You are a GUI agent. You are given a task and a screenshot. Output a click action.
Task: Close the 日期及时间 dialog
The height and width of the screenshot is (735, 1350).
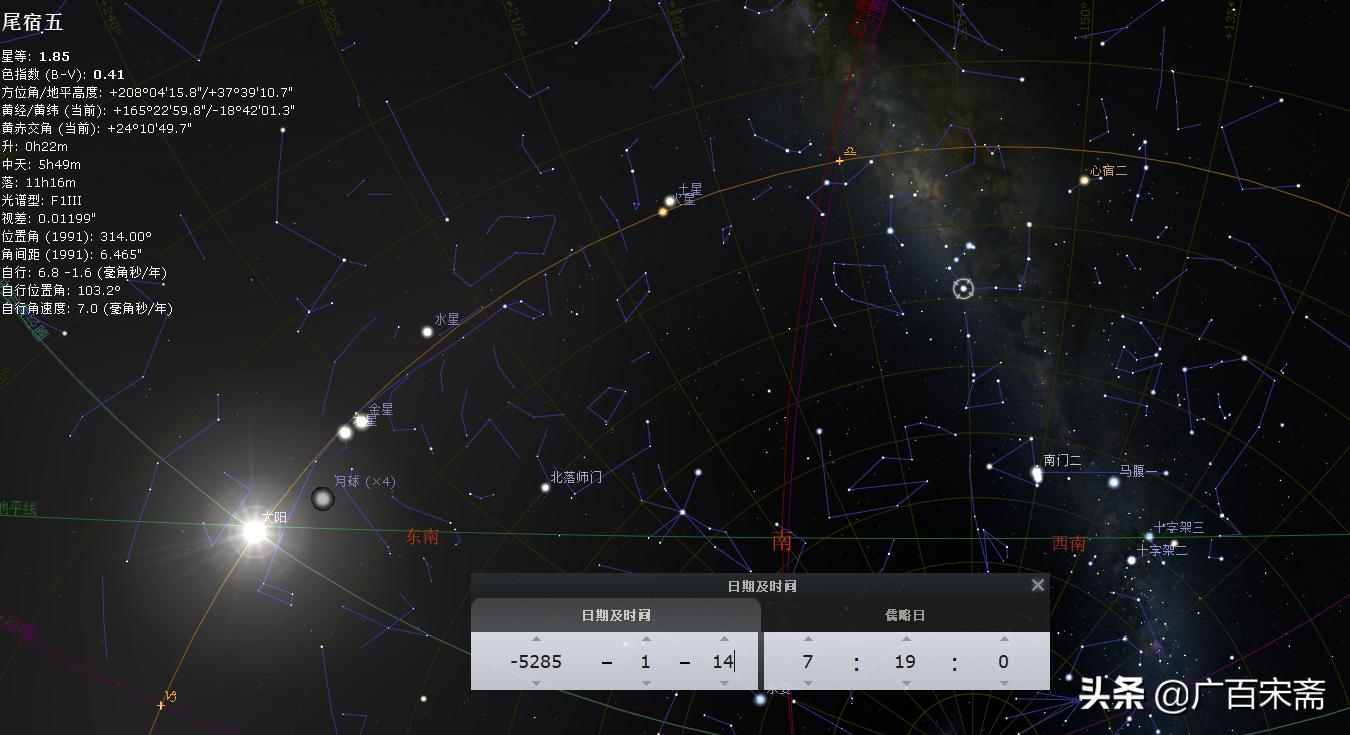click(1038, 585)
